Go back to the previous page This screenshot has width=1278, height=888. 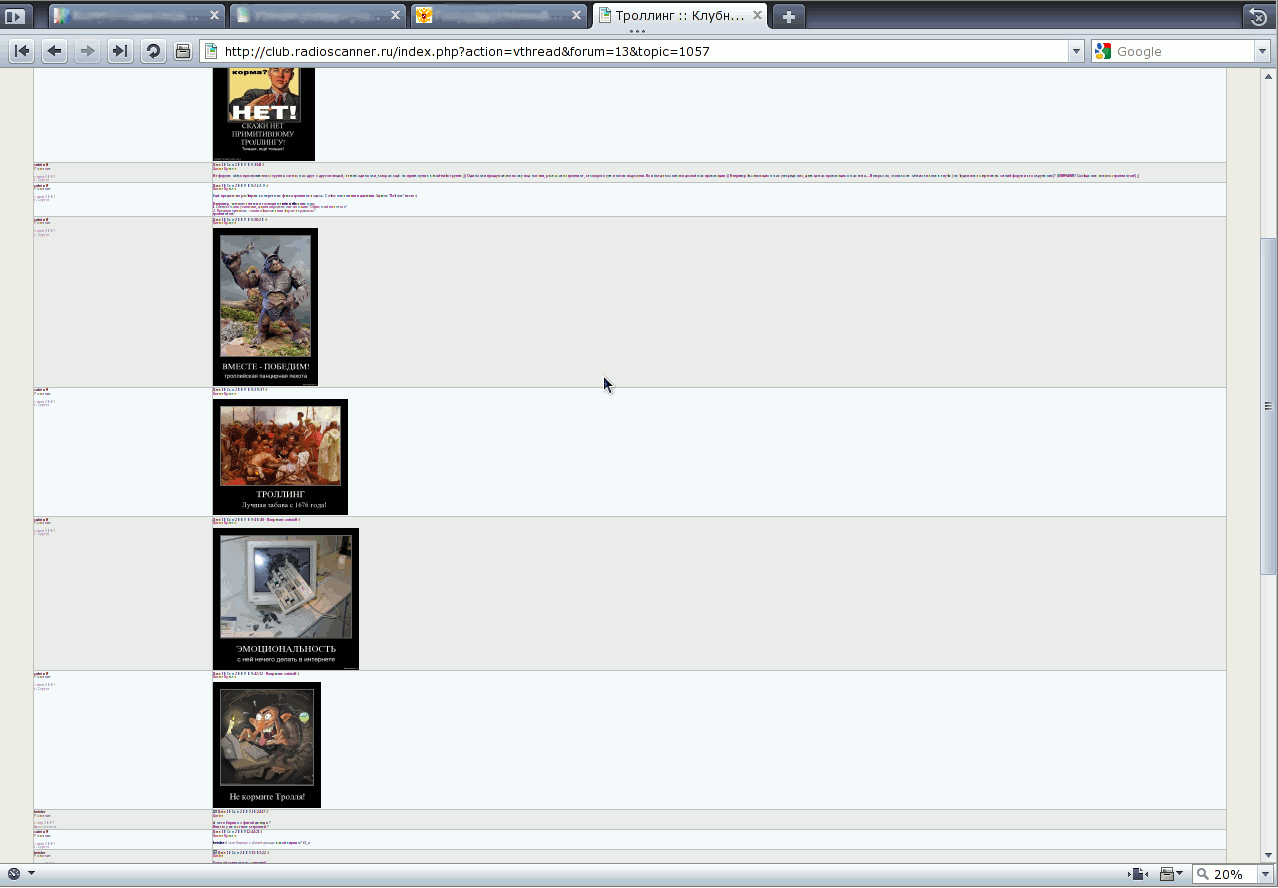pyautogui.click(x=55, y=51)
